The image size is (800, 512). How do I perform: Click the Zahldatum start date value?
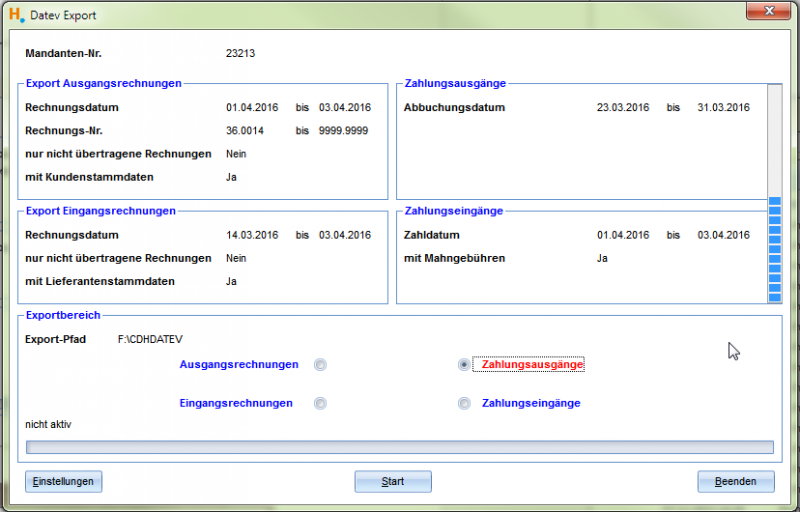pos(622,235)
